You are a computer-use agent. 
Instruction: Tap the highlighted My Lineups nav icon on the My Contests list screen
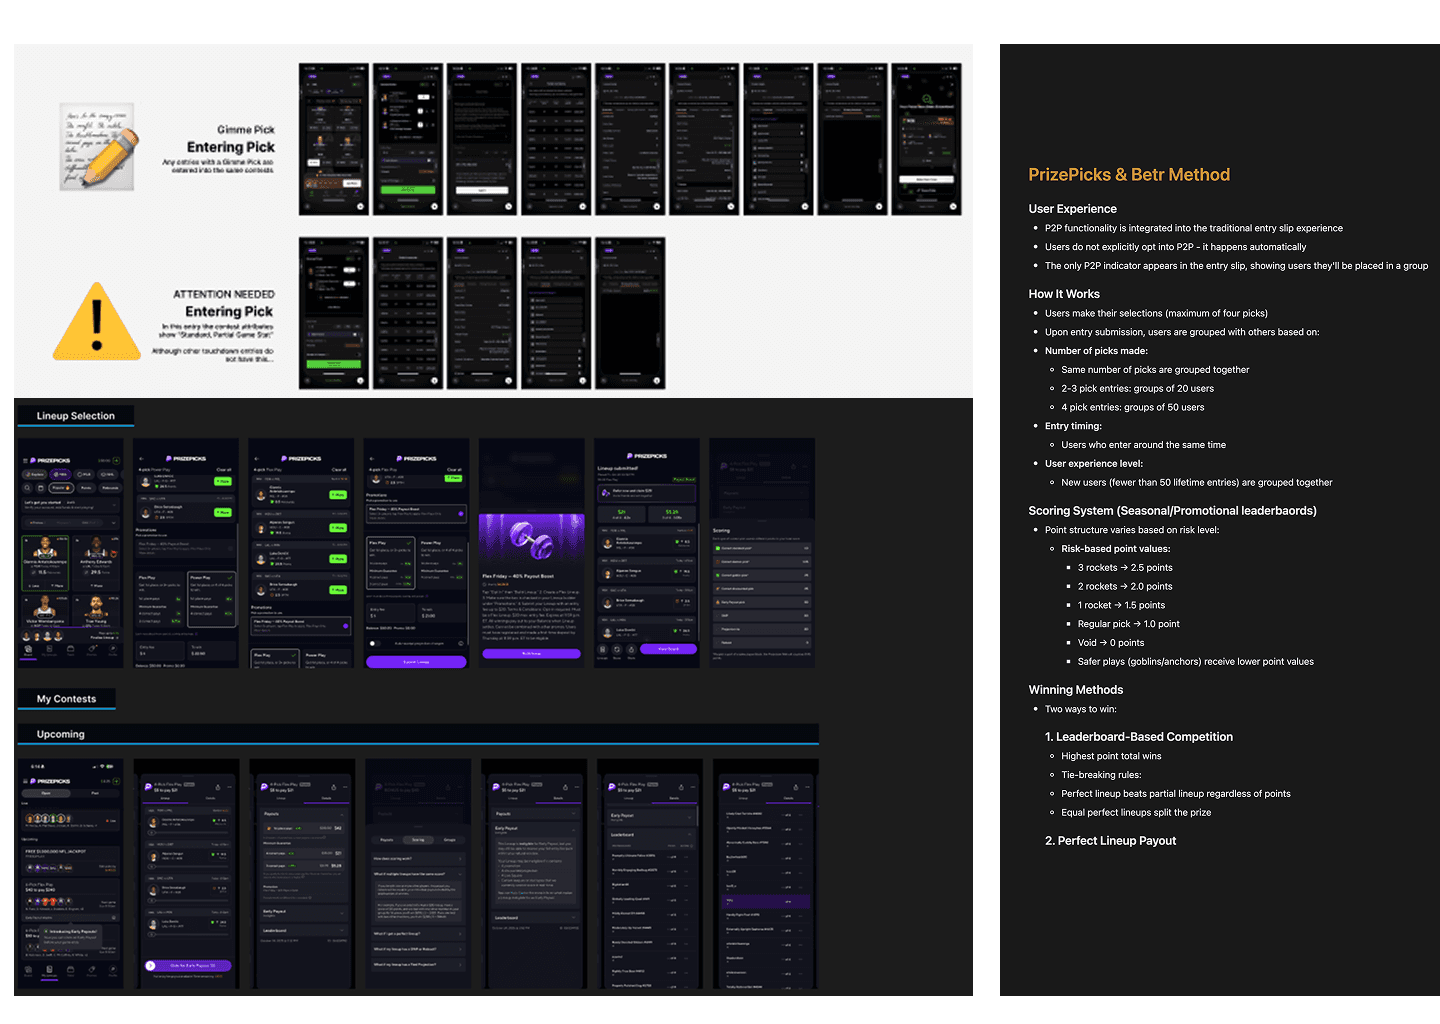pyautogui.click(x=49, y=969)
